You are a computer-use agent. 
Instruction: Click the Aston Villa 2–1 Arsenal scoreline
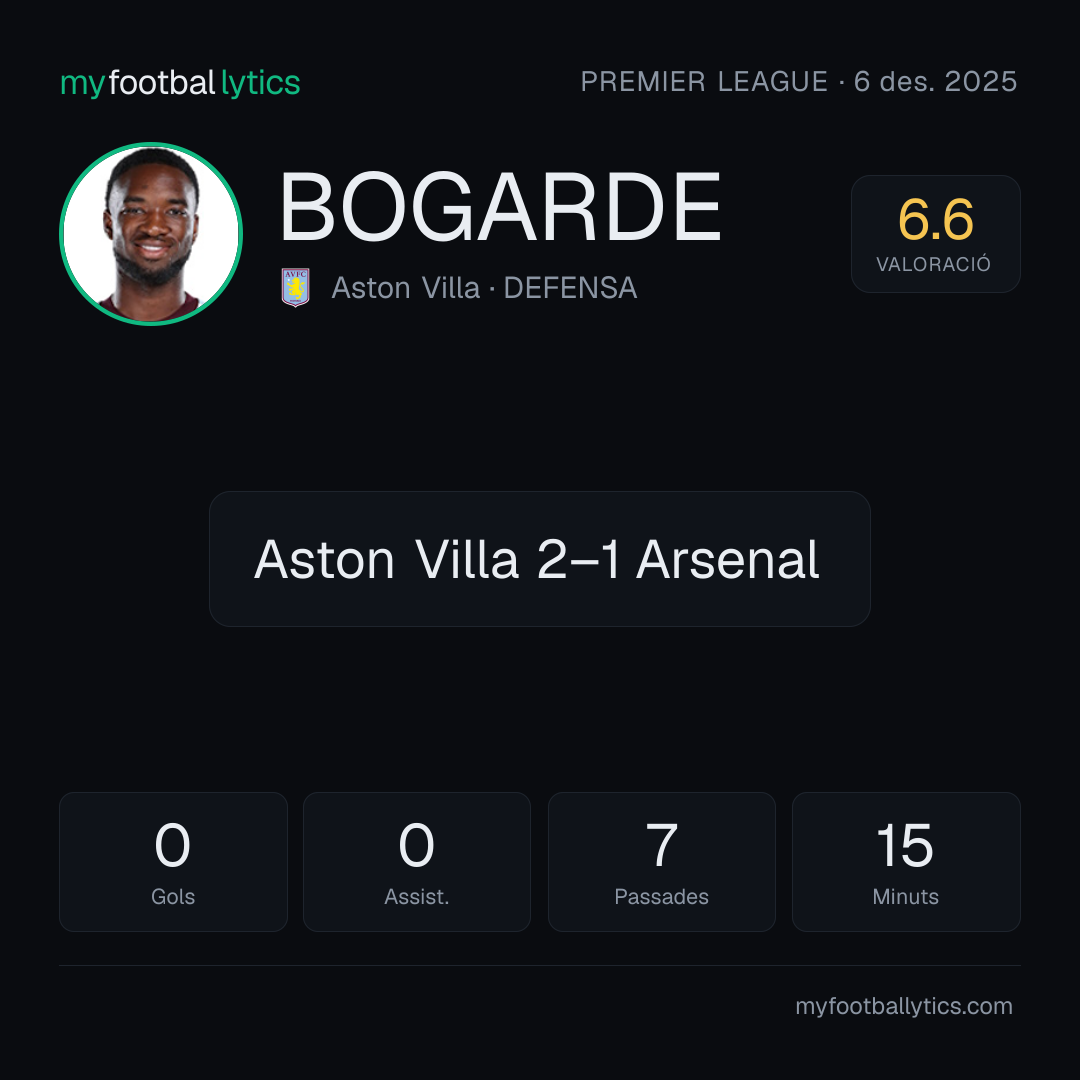click(x=537, y=559)
